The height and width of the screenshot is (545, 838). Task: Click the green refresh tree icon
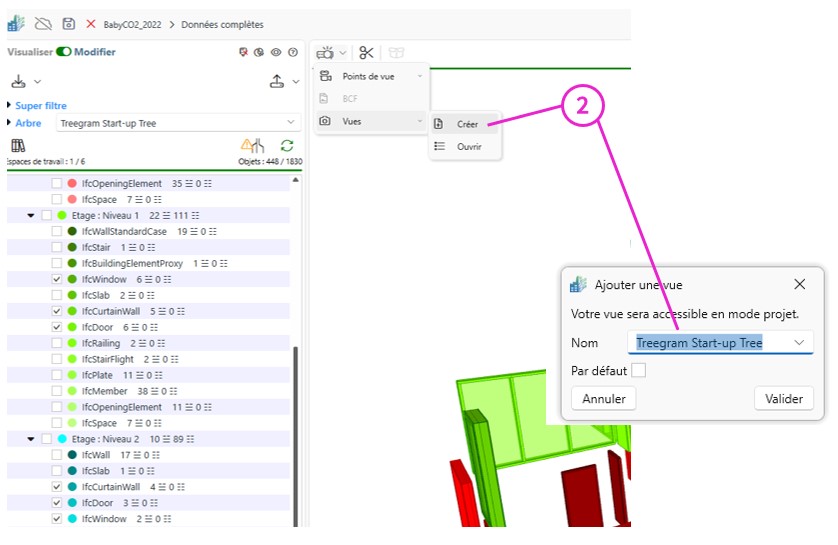point(287,146)
